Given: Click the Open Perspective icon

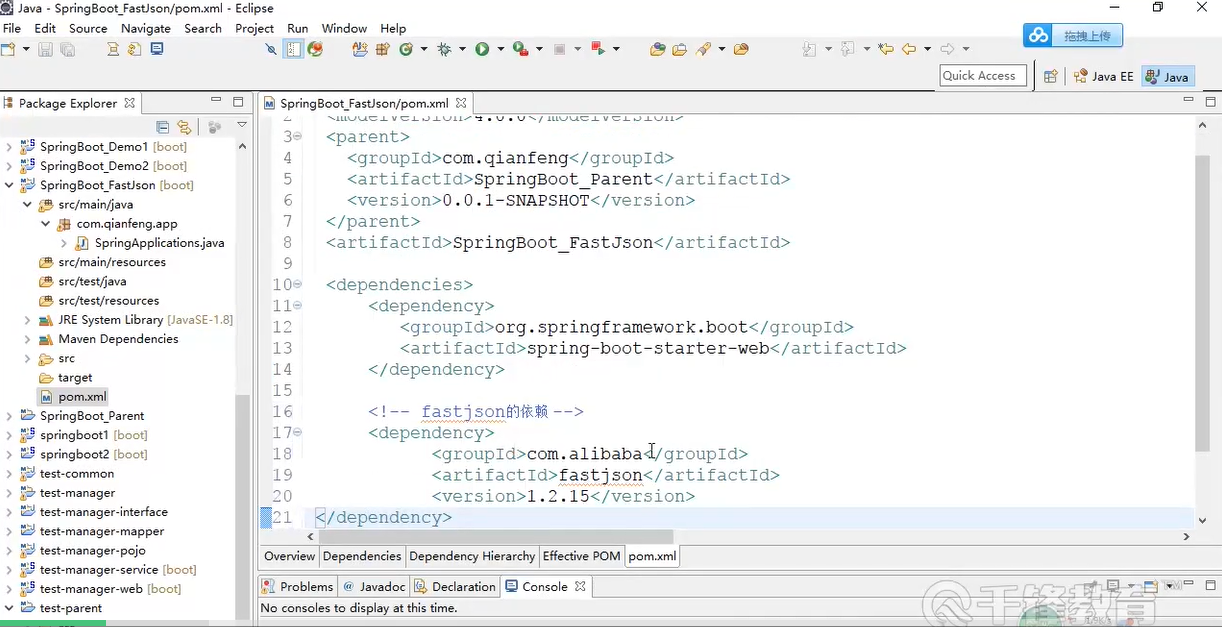Looking at the screenshot, I should pyautogui.click(x=1050, y=76).
